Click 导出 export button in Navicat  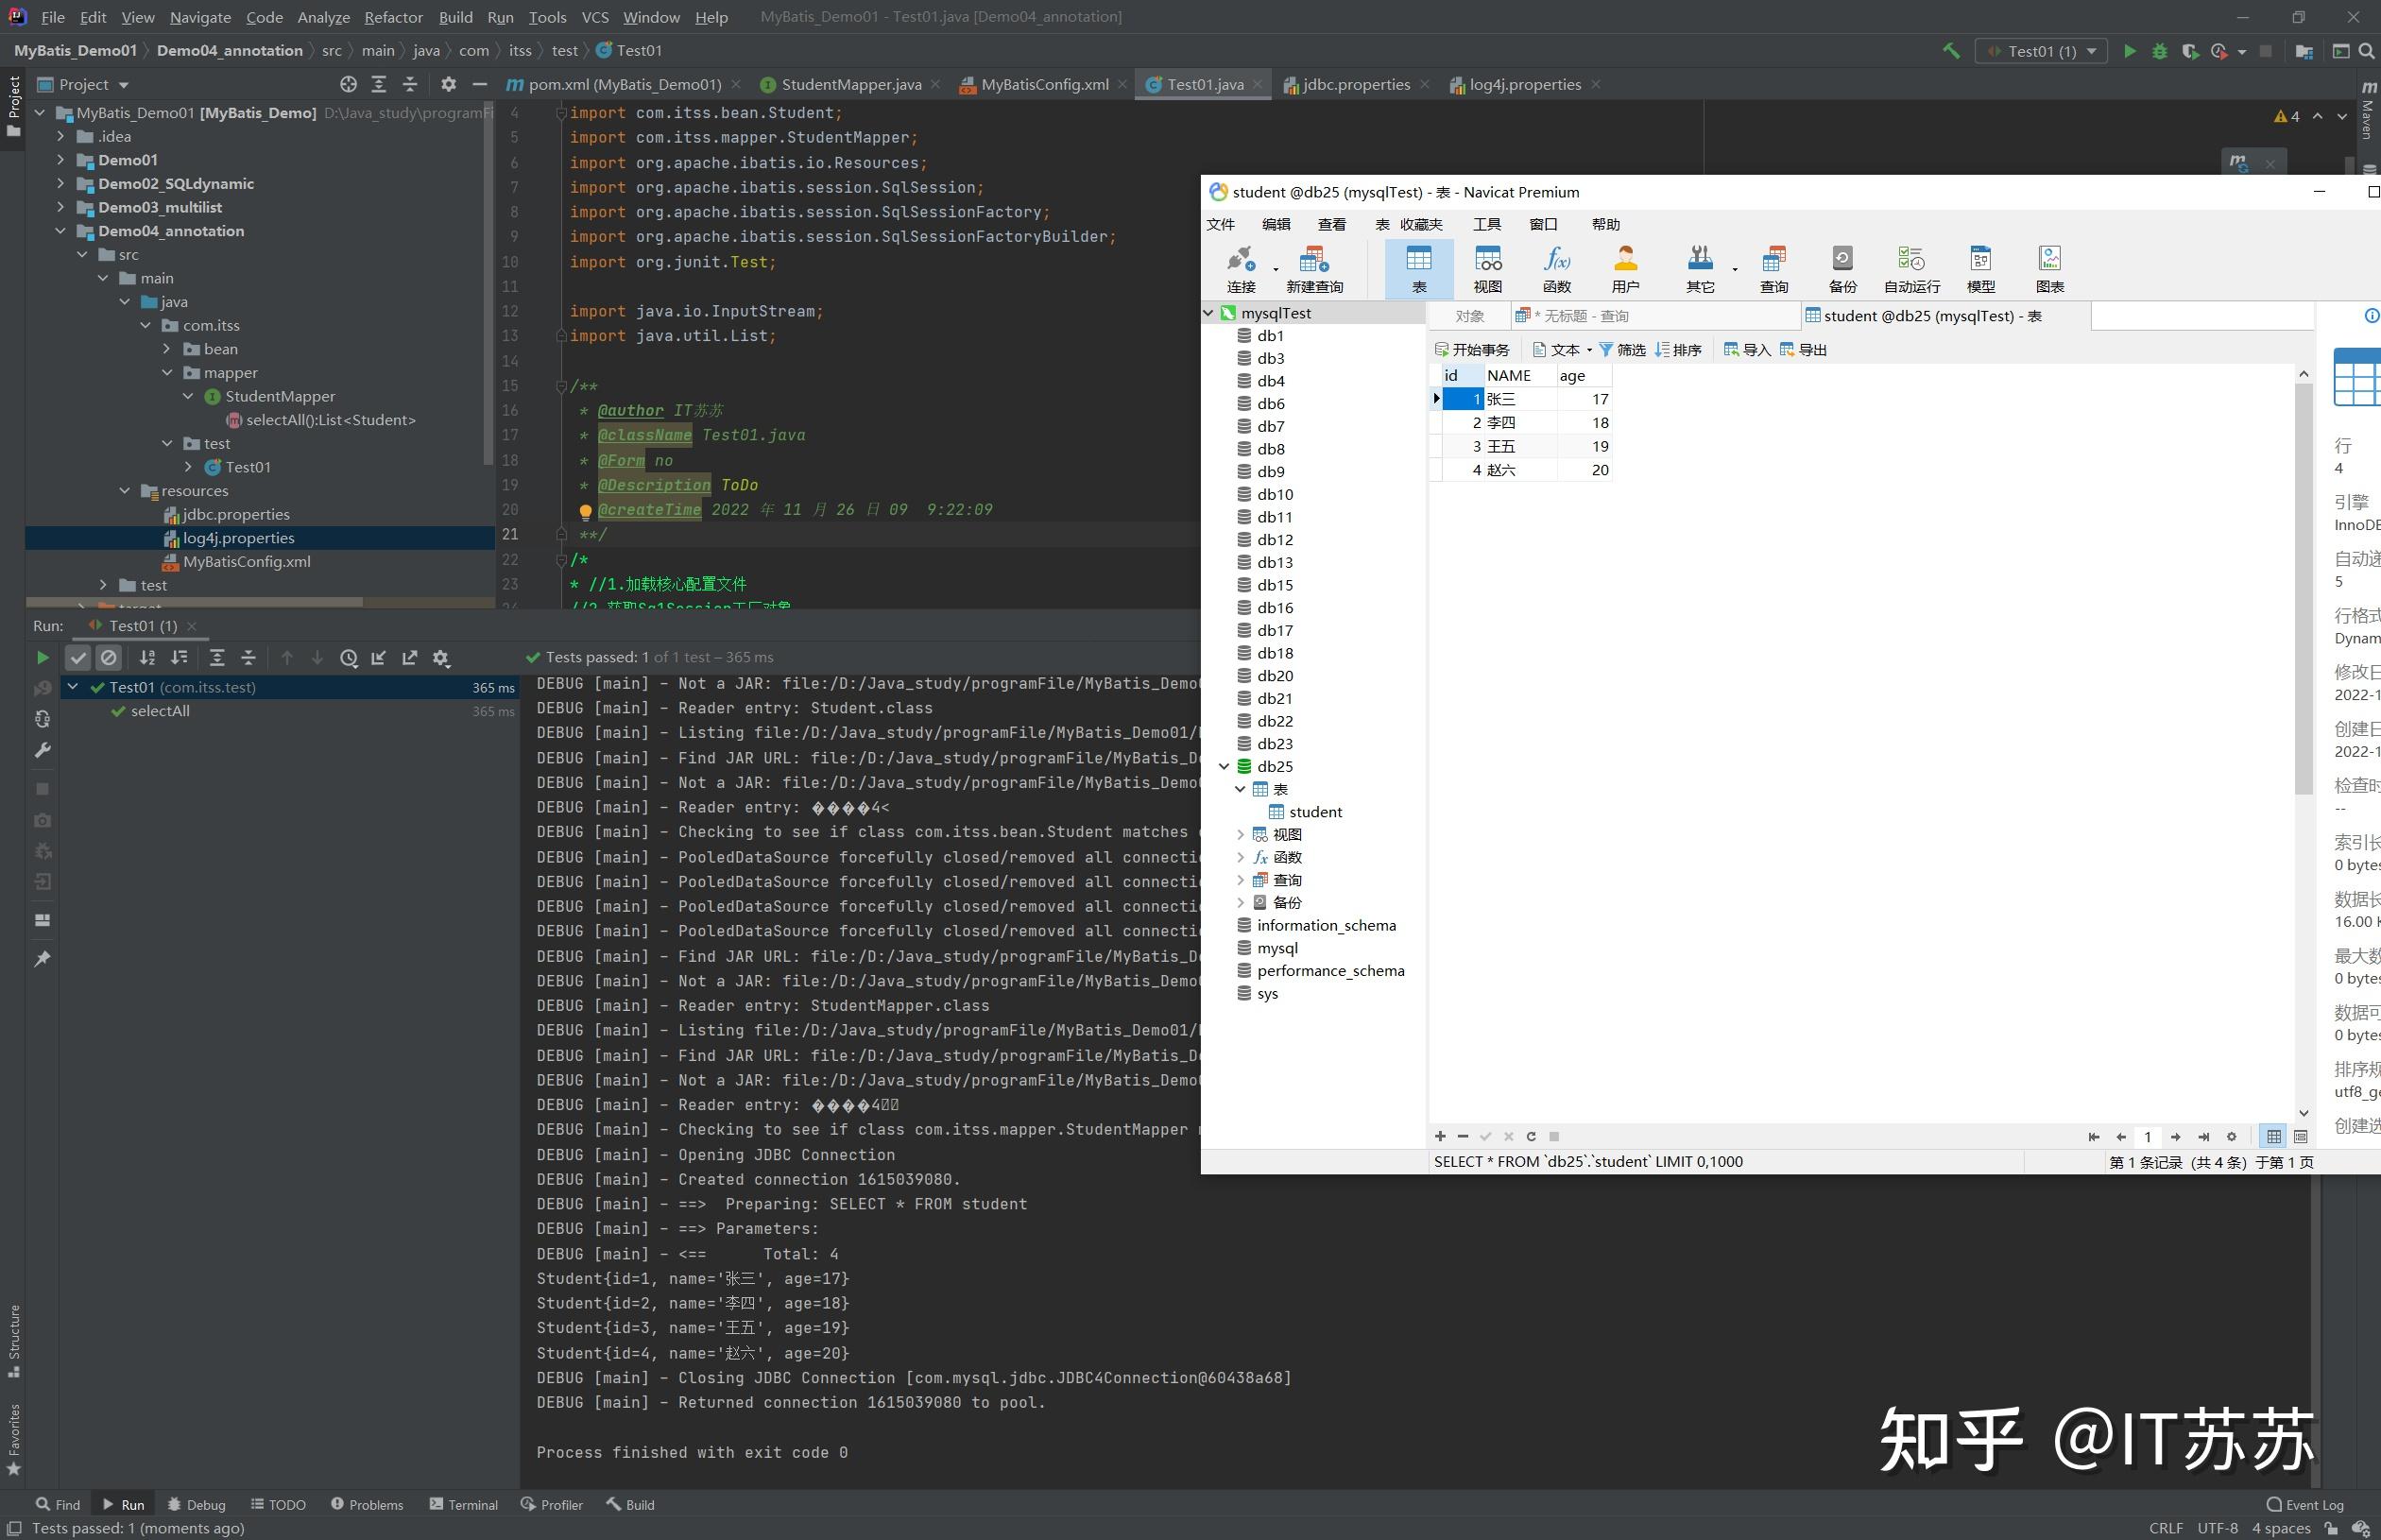[x=1803, y=350]
